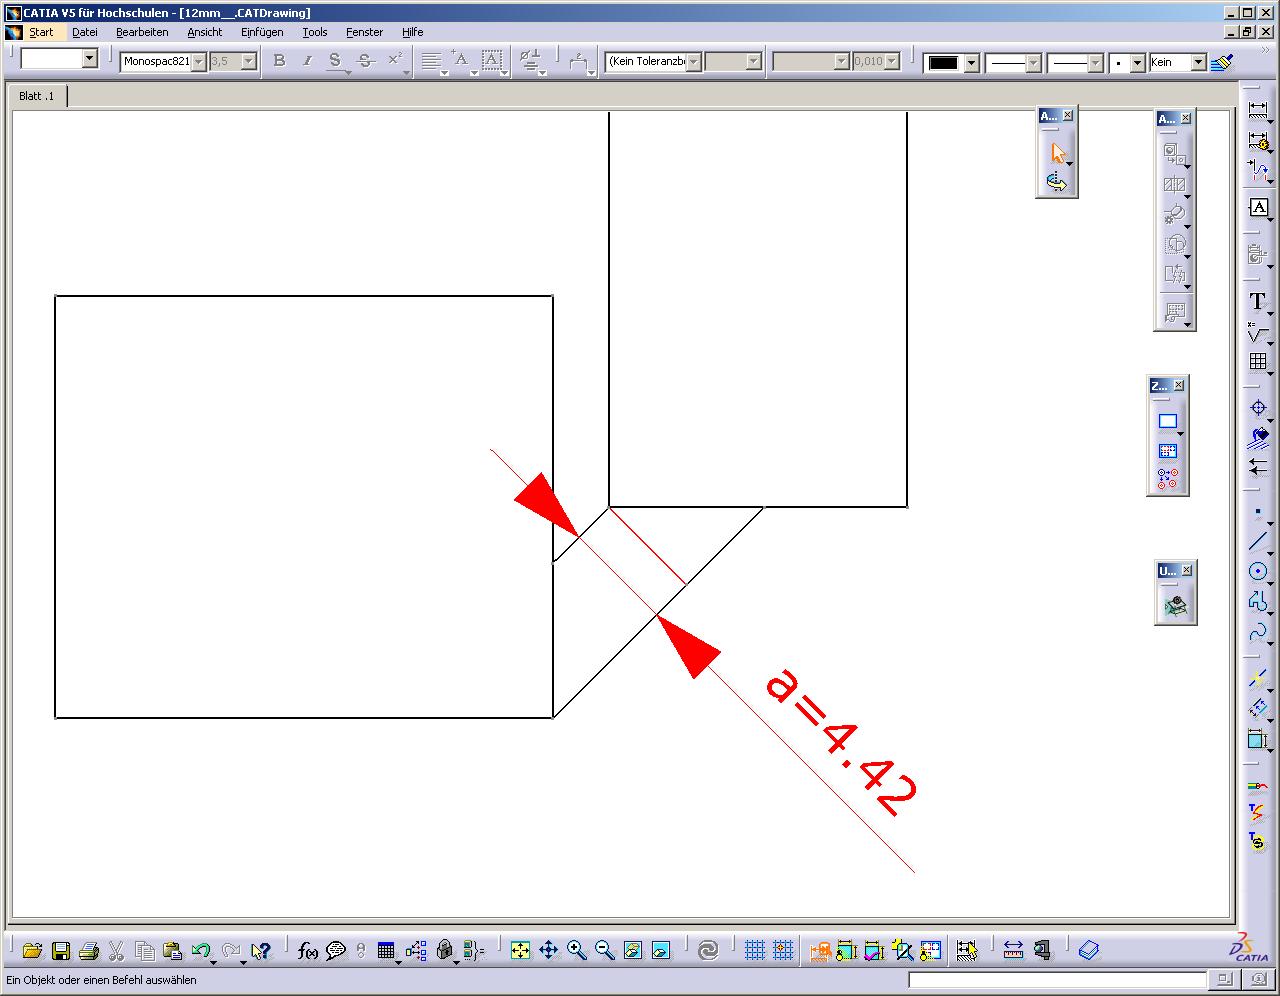1280x996 pixels.
Task: Toggle Italic text formatting
Action: pyautogui.click(x=307, y=61)
